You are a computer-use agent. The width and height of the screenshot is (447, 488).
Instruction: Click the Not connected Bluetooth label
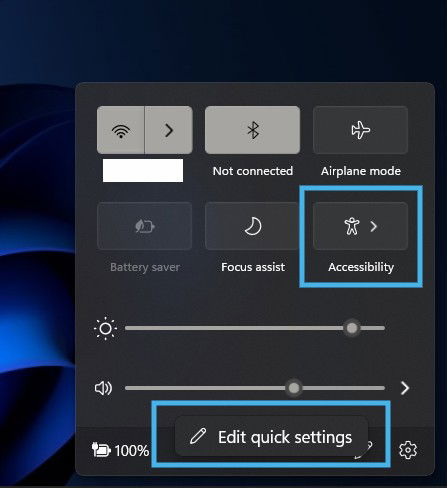pyautogui.click(x=253, y=171)
